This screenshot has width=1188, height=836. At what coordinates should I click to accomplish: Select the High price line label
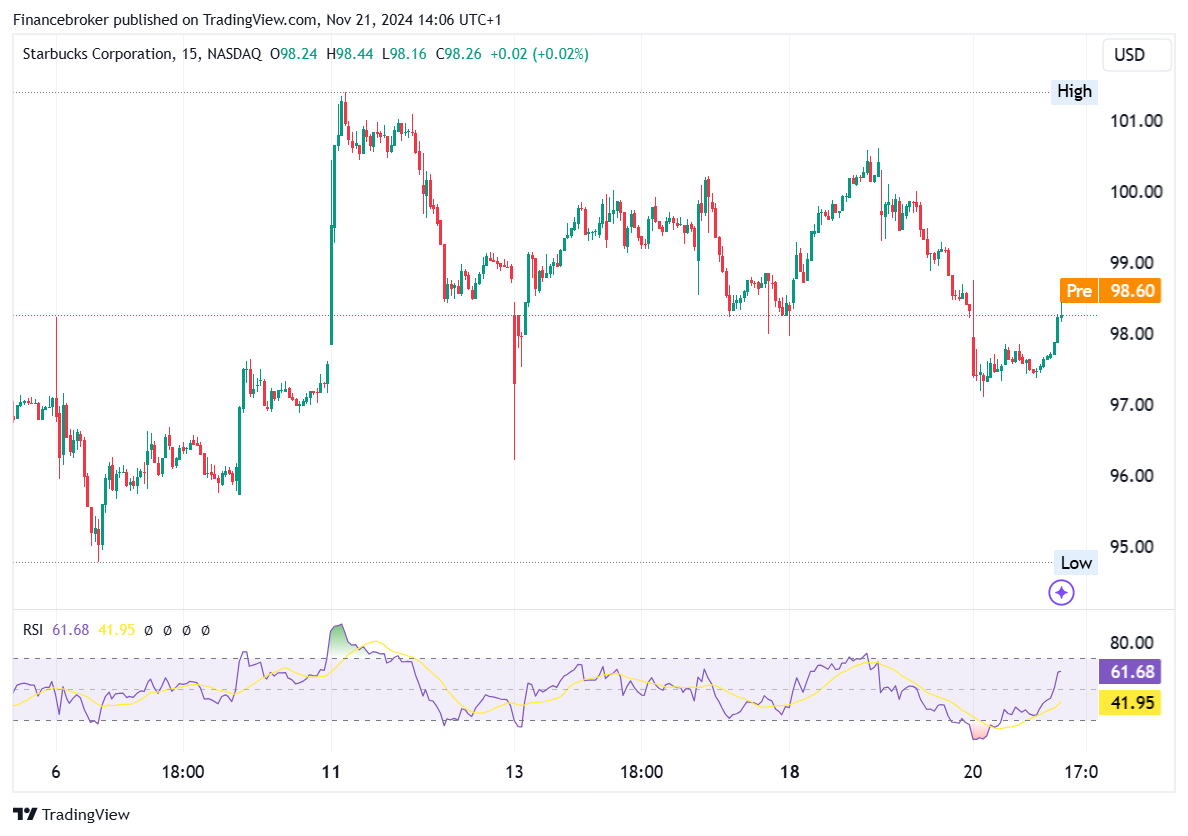(1075, 91)
